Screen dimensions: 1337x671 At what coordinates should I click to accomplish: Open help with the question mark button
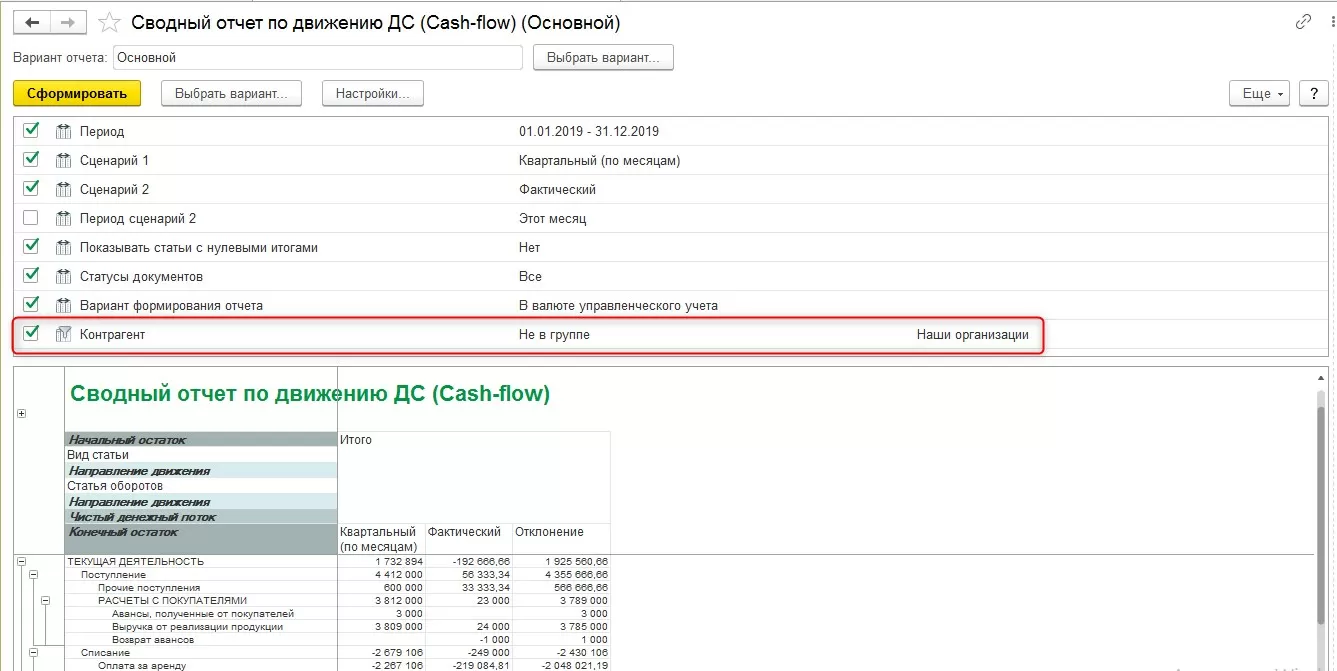pyautogui.click(x=1313, y=93)
